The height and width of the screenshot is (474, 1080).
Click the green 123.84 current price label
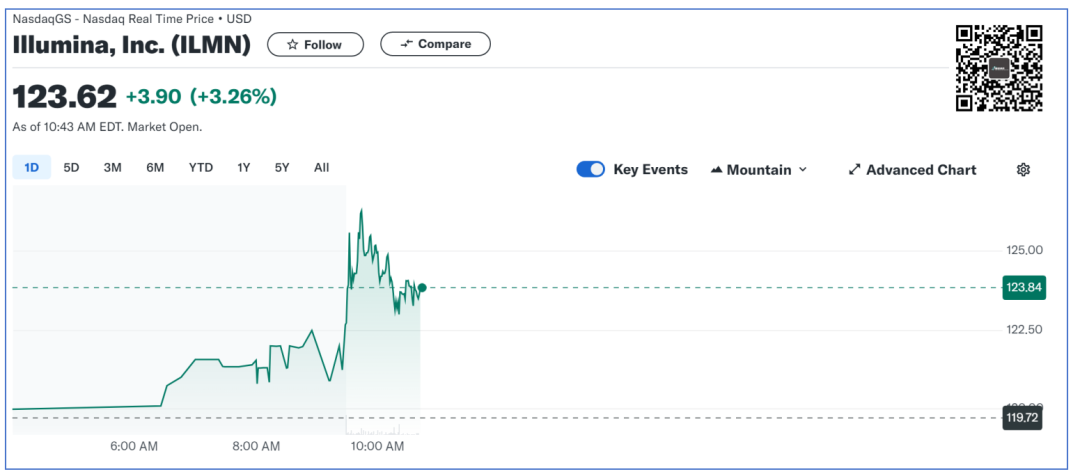[x=1022, y=288]
